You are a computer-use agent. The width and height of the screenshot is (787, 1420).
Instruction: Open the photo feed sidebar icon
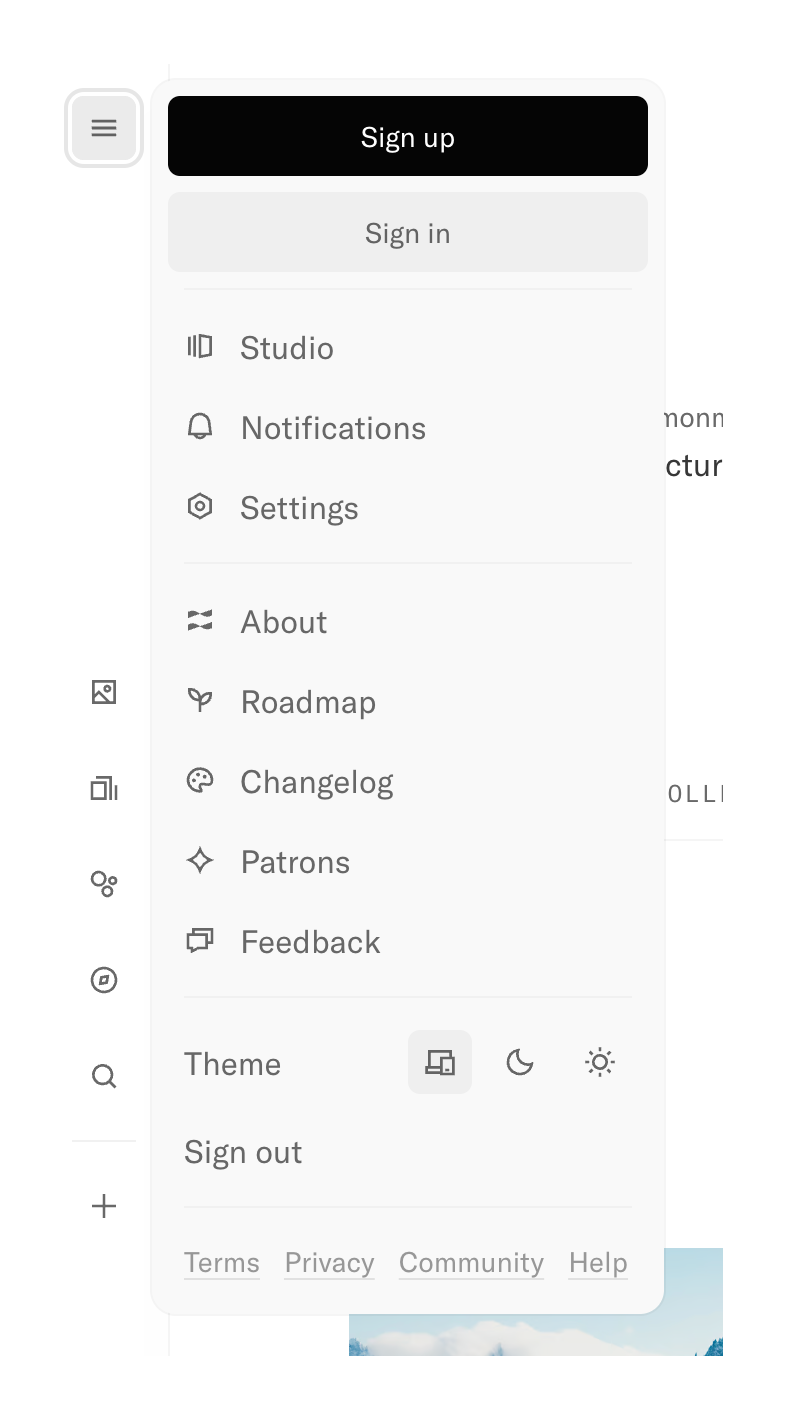104,692
